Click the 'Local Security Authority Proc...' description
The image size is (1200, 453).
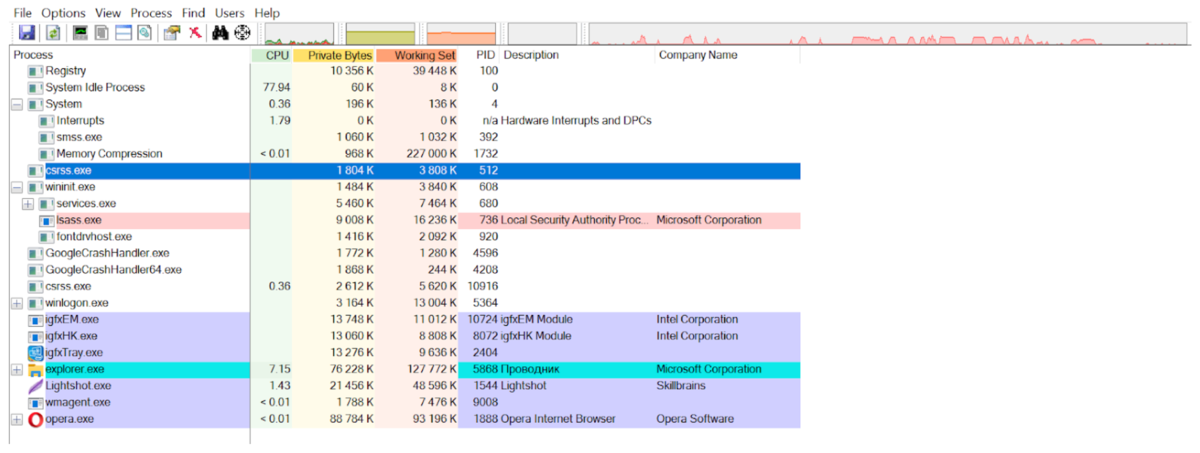[x=576, y=220]
